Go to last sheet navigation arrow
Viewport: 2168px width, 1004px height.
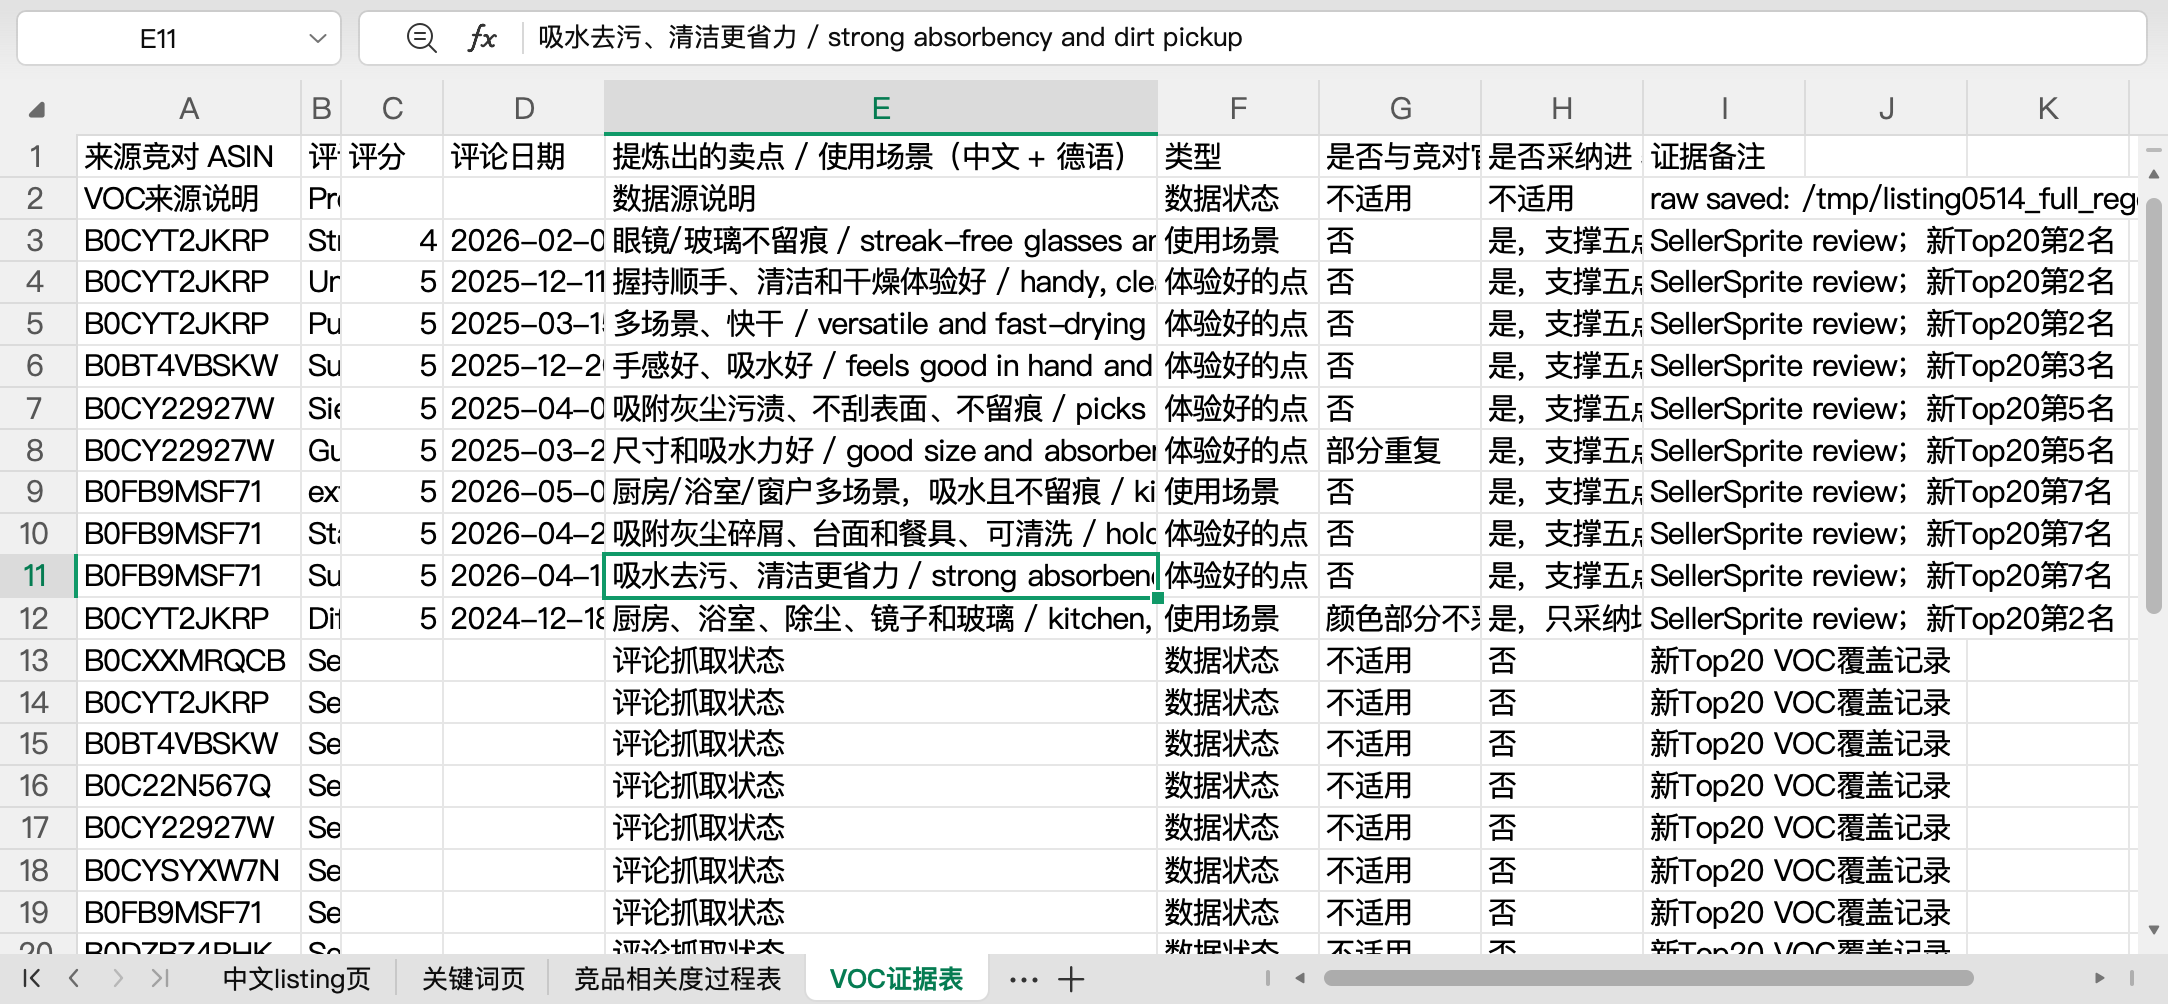click(160, 978)
